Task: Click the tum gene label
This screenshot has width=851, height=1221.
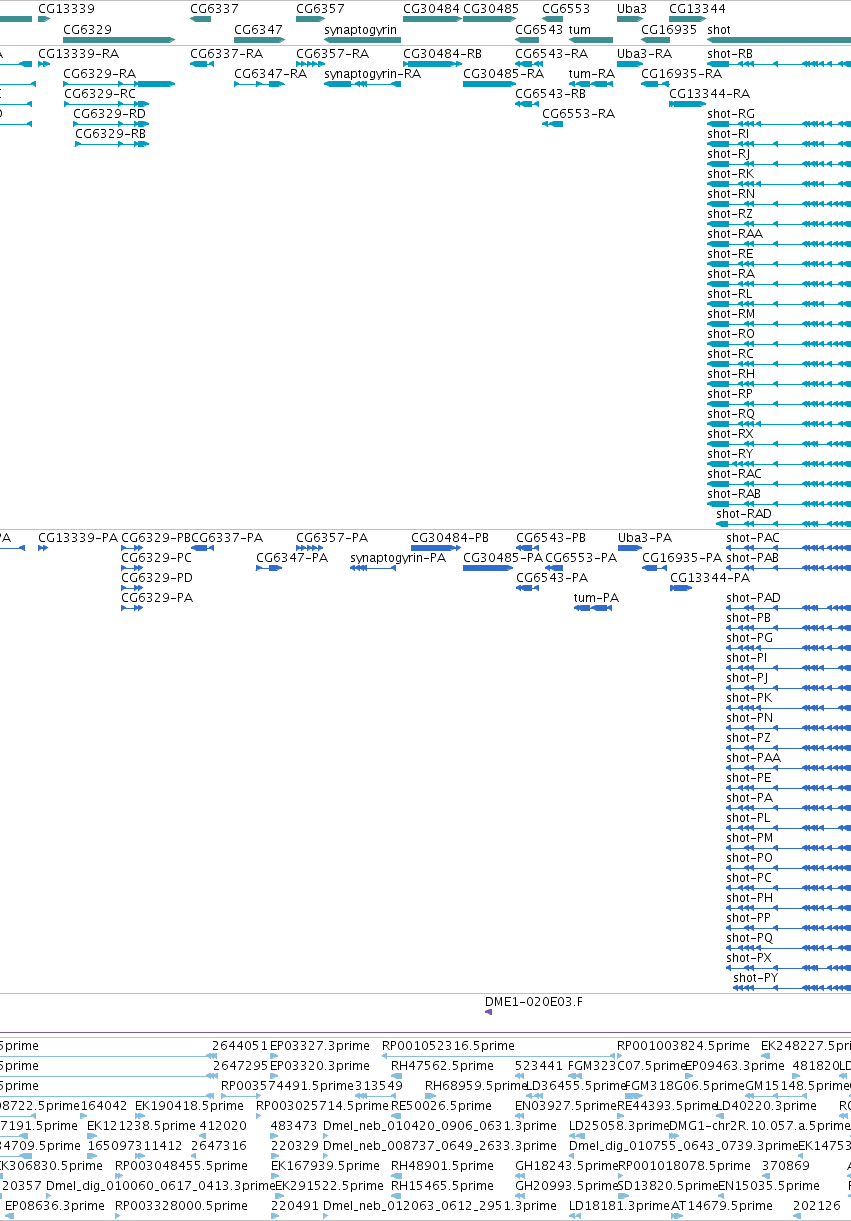Action: pyautogui.click(x=579, y=30)
